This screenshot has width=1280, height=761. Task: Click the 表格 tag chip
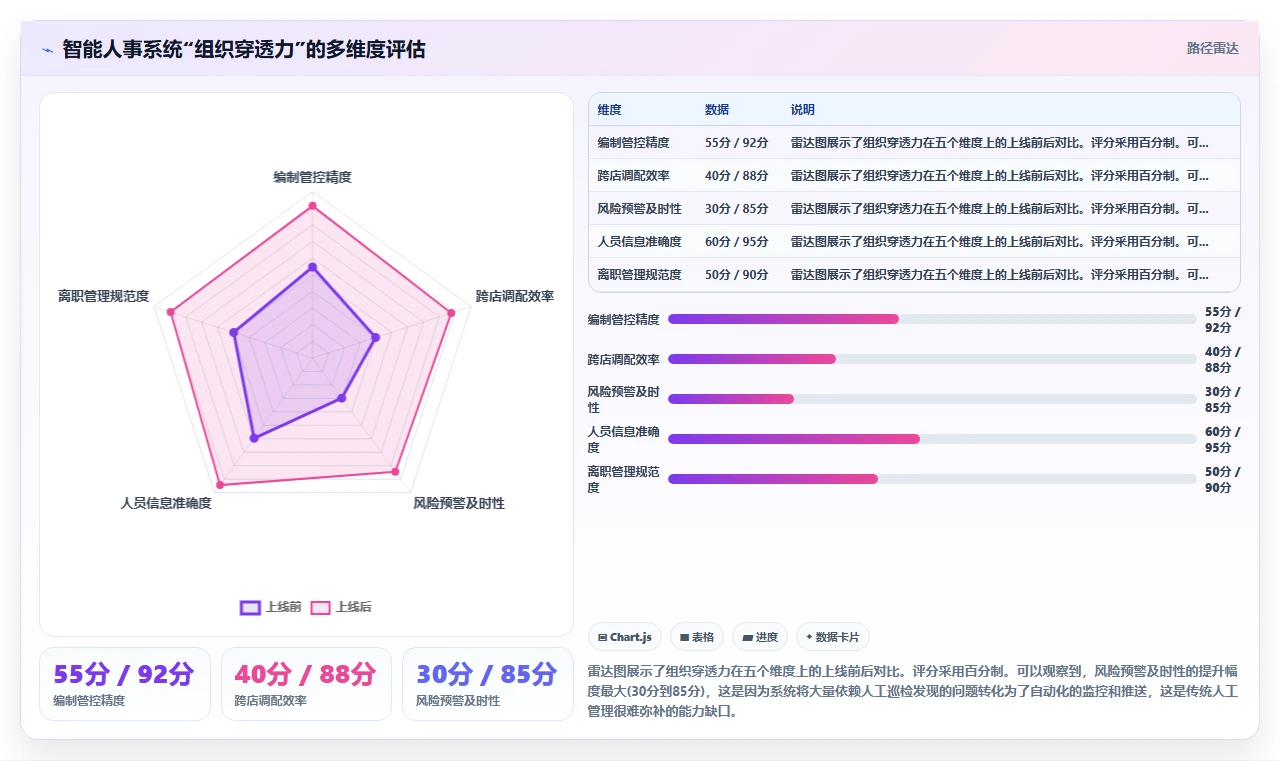tap(697, 637)
